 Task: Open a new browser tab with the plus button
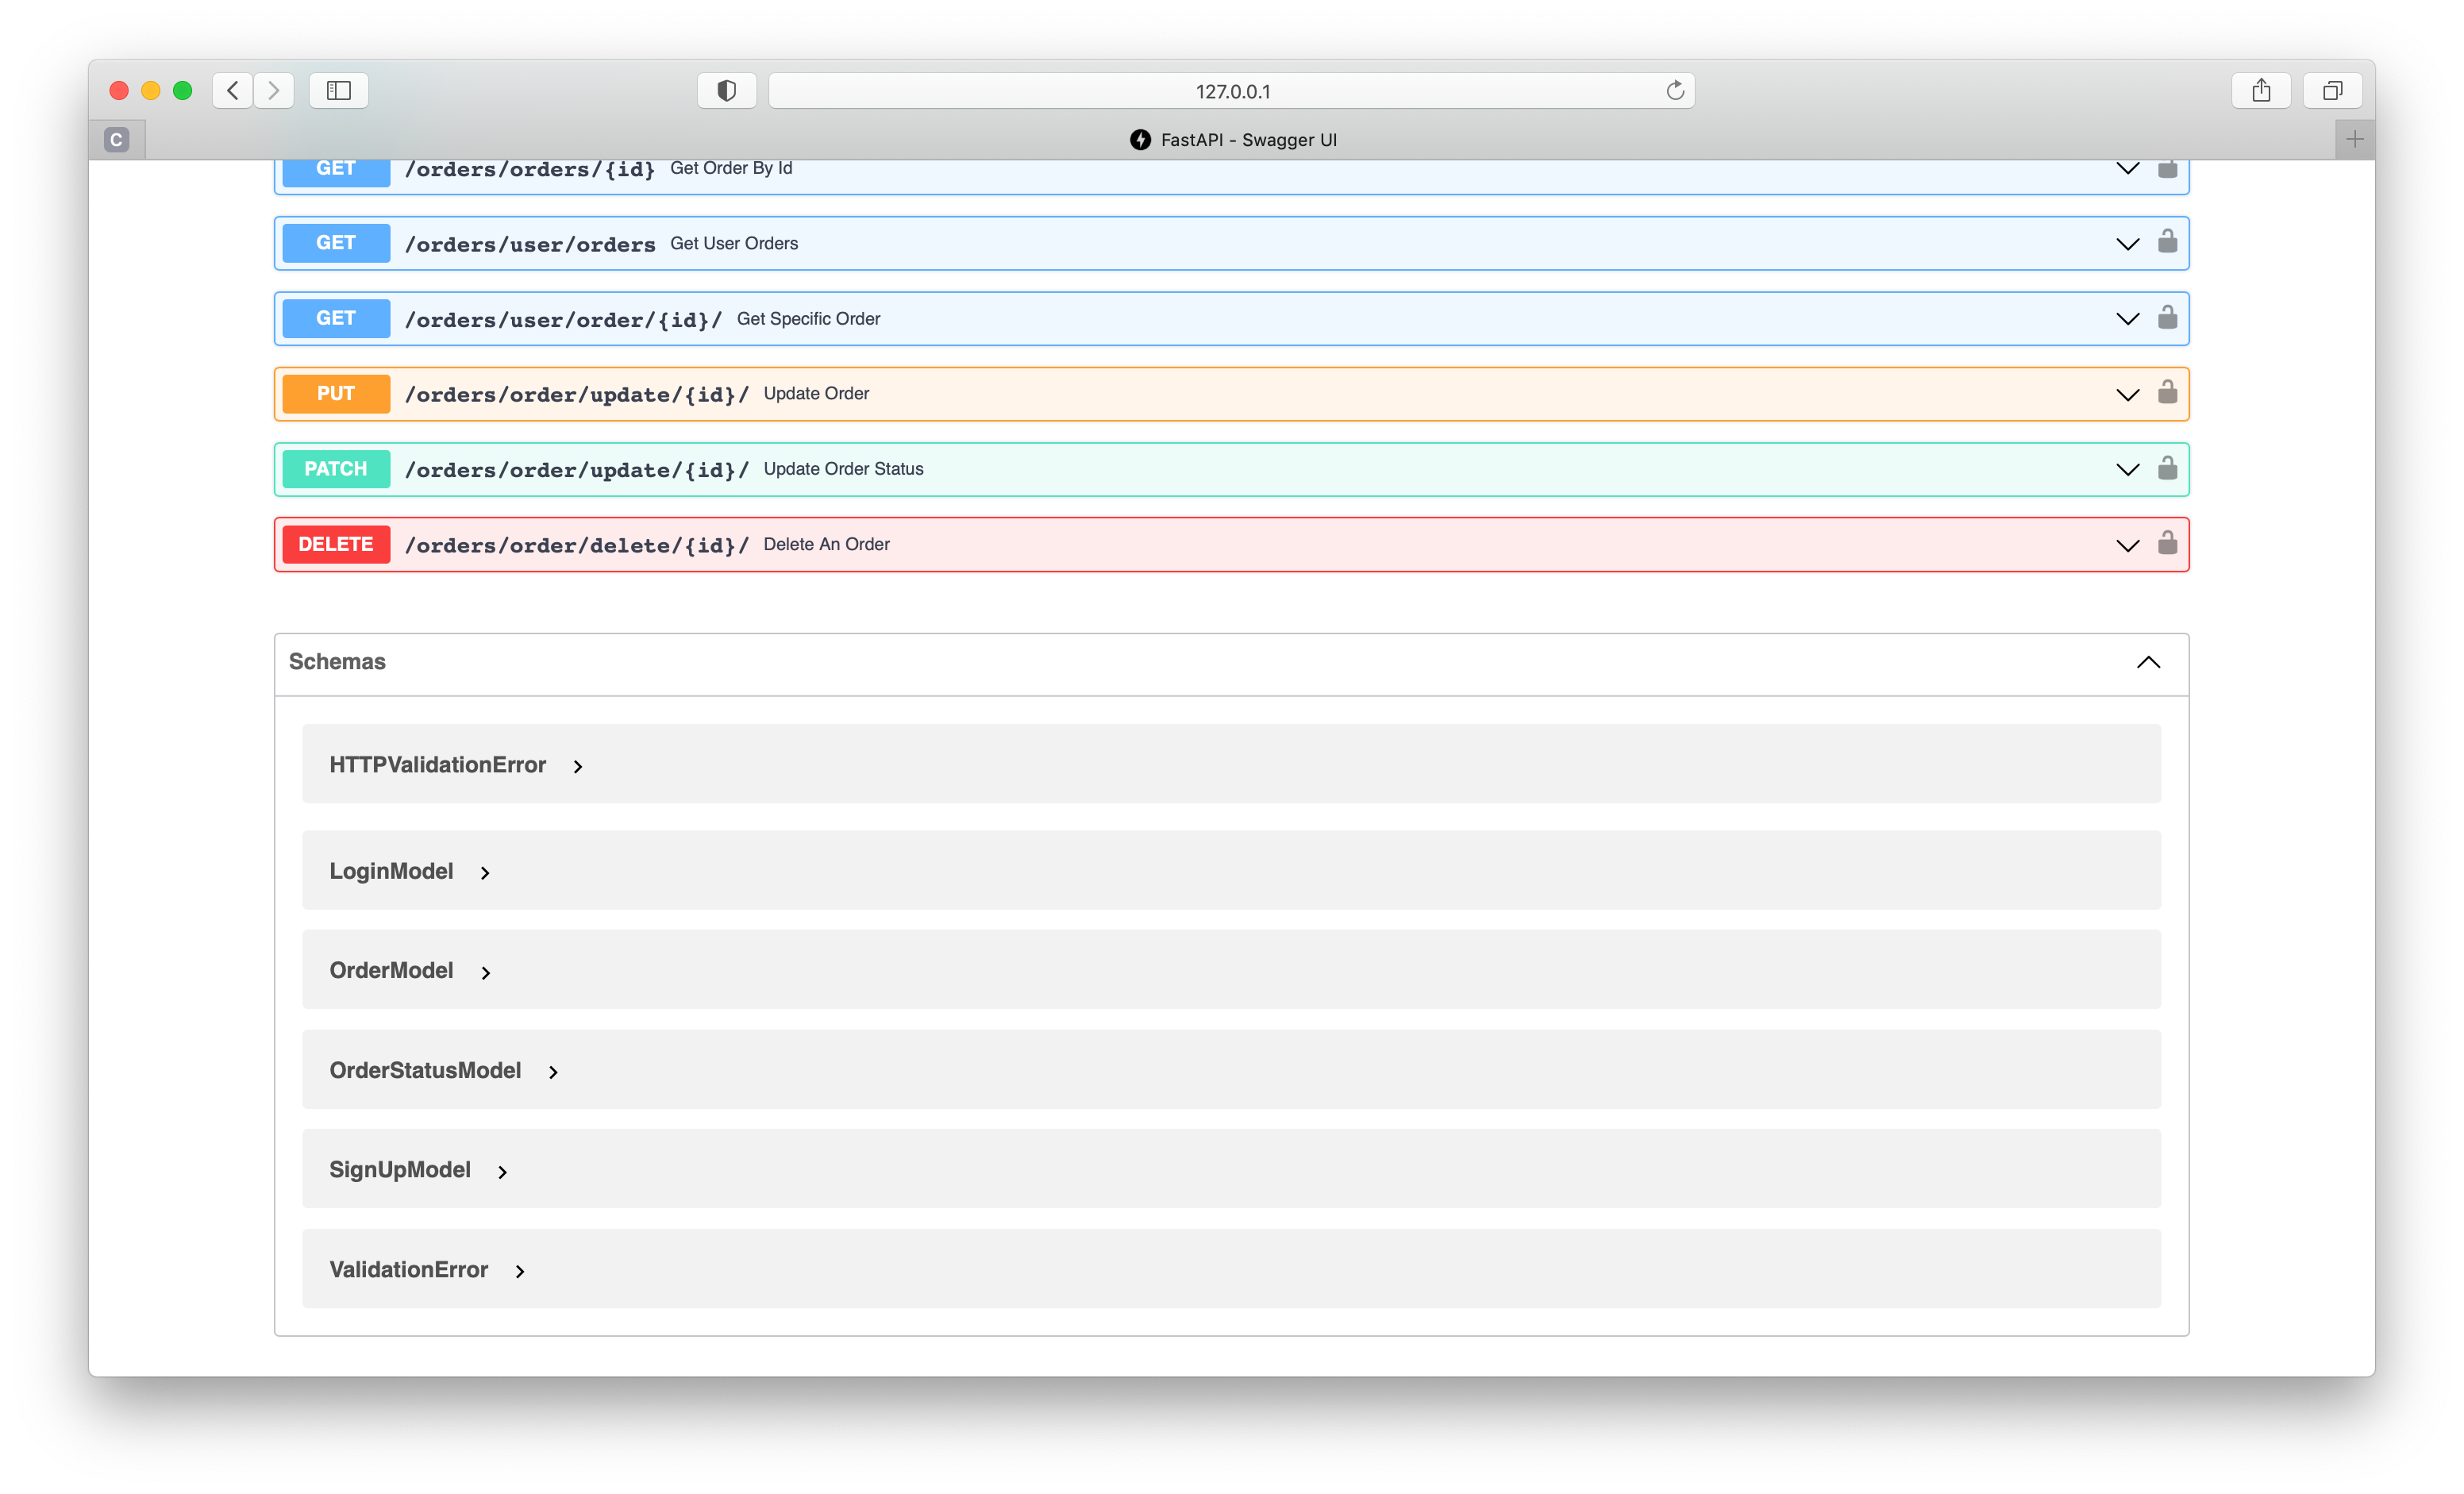[2354, 139]
